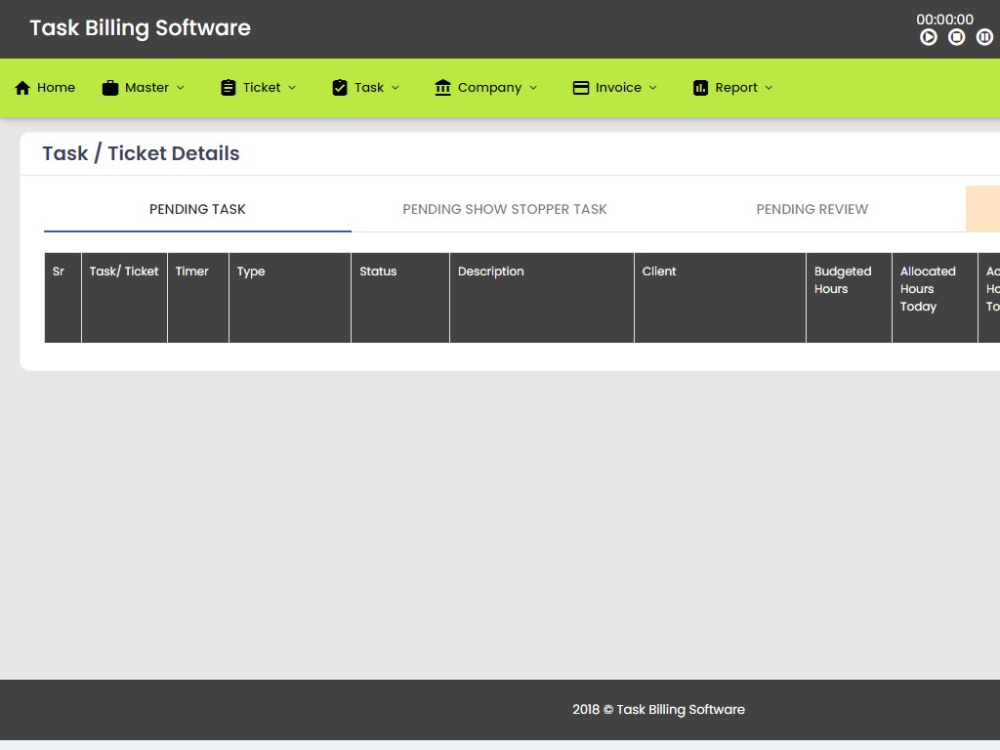
Task: Click the 2018 © Task Billing Software footer
Action: [x=659, y=709]
